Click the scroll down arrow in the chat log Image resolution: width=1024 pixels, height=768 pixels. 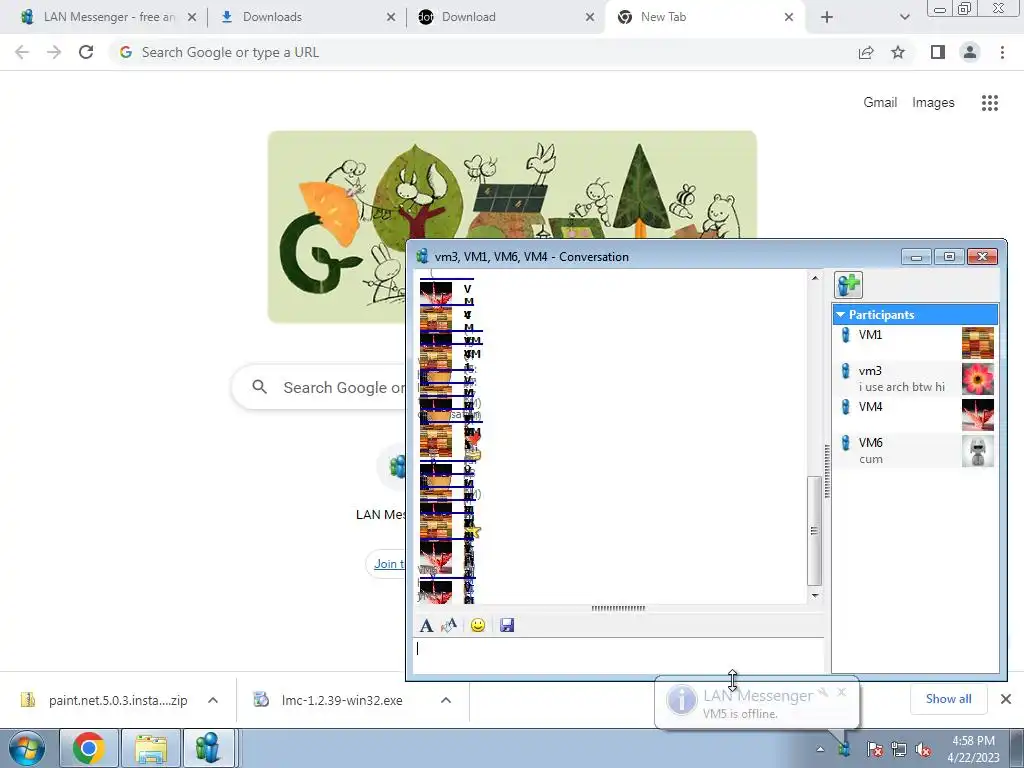point(814,596)
